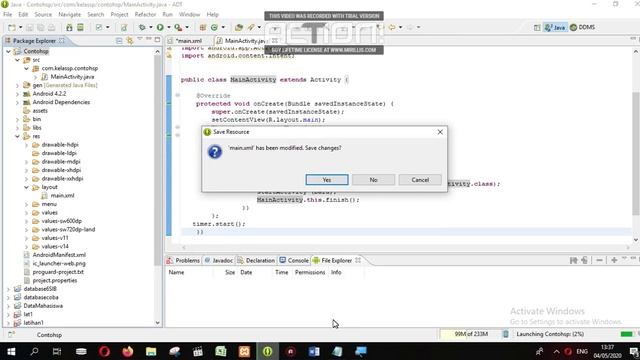Click the Lint check checkbox icon in toolbar
This screenshot has width=640, height=360.
[x=99, y=27]
